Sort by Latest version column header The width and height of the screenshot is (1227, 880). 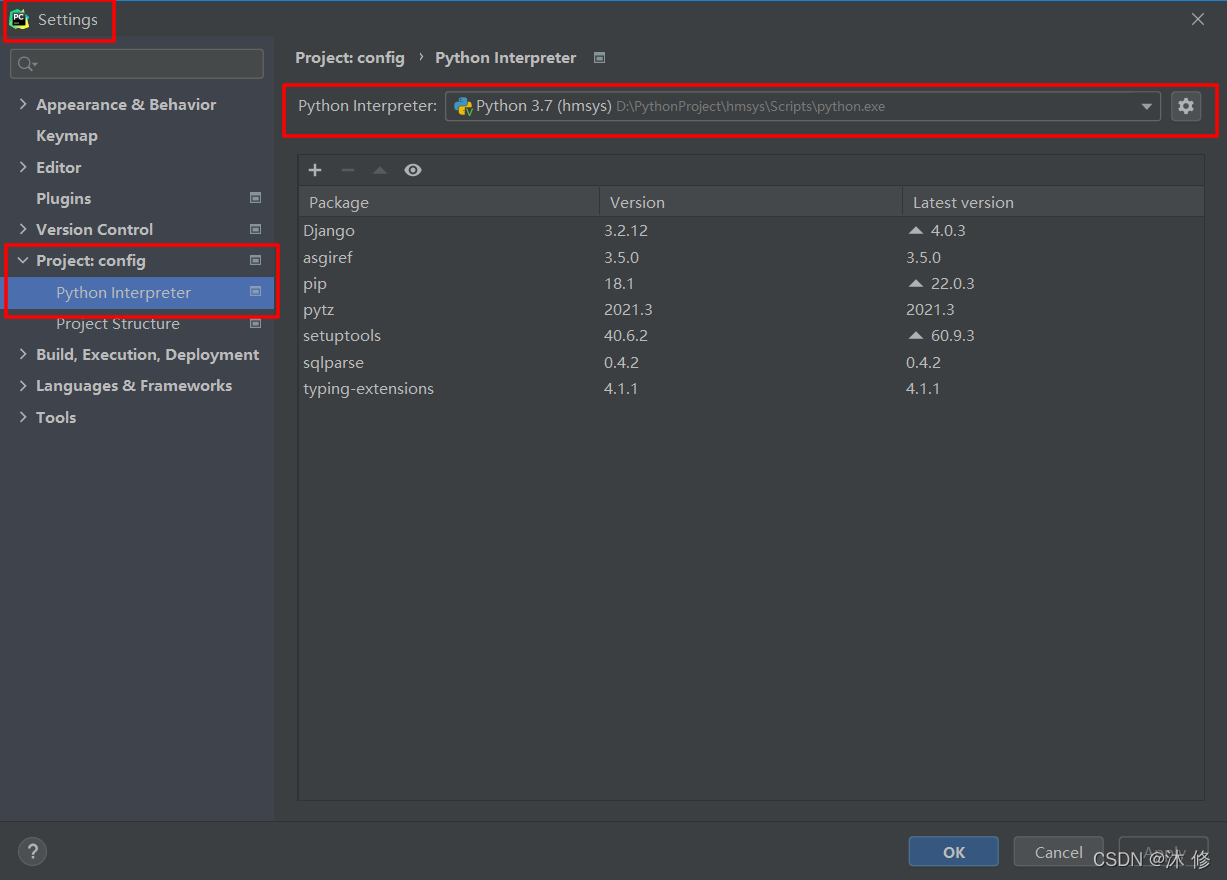coord(1053,202)
